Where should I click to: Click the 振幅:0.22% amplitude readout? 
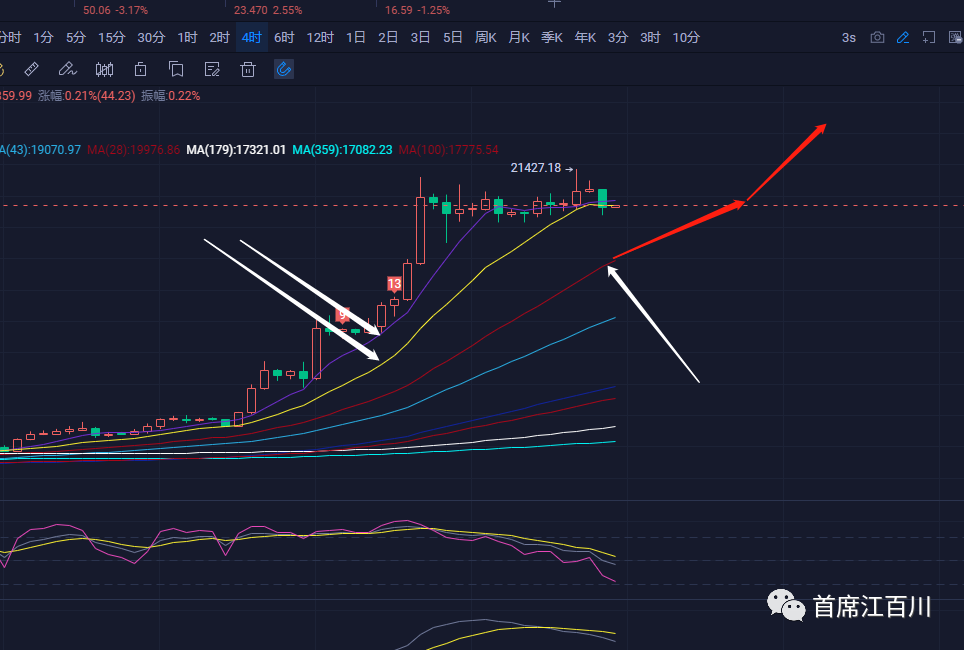coord(170,95)
